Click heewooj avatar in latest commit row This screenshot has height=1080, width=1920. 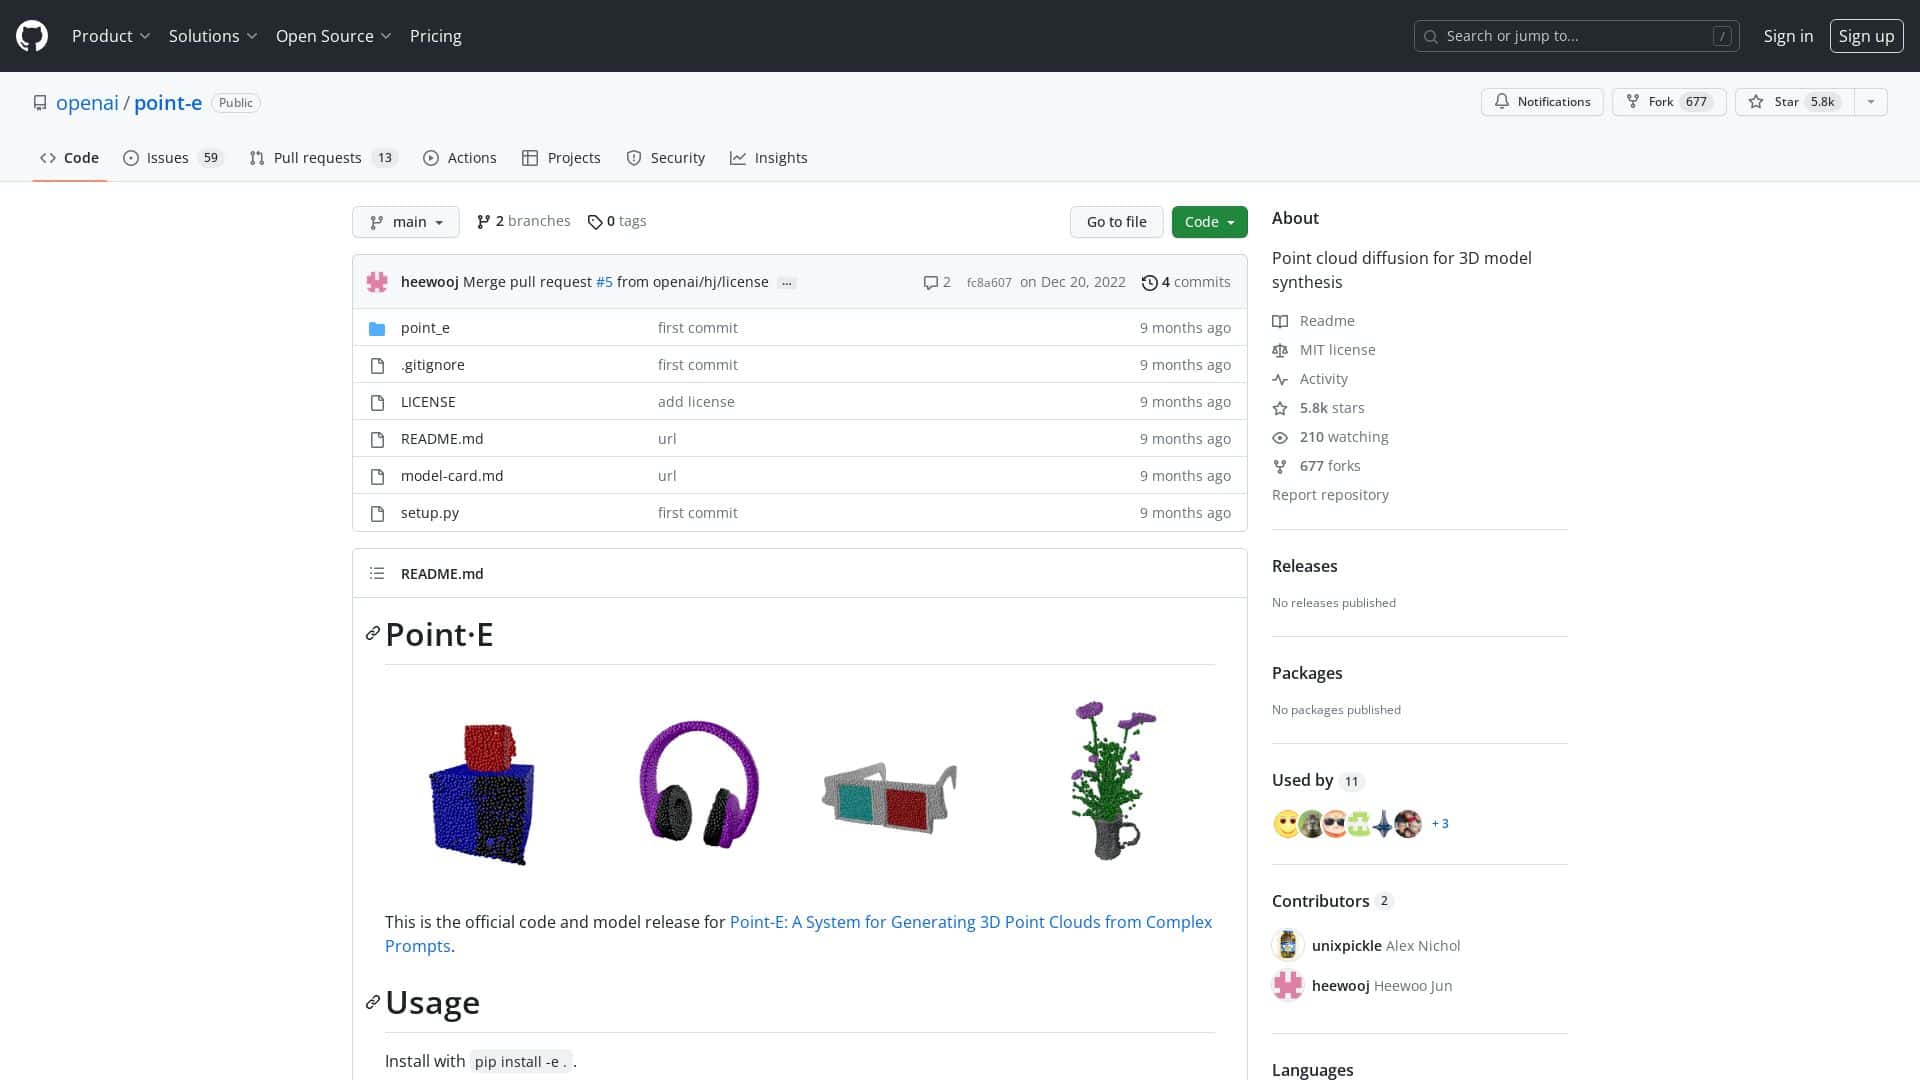pos(377,282)
